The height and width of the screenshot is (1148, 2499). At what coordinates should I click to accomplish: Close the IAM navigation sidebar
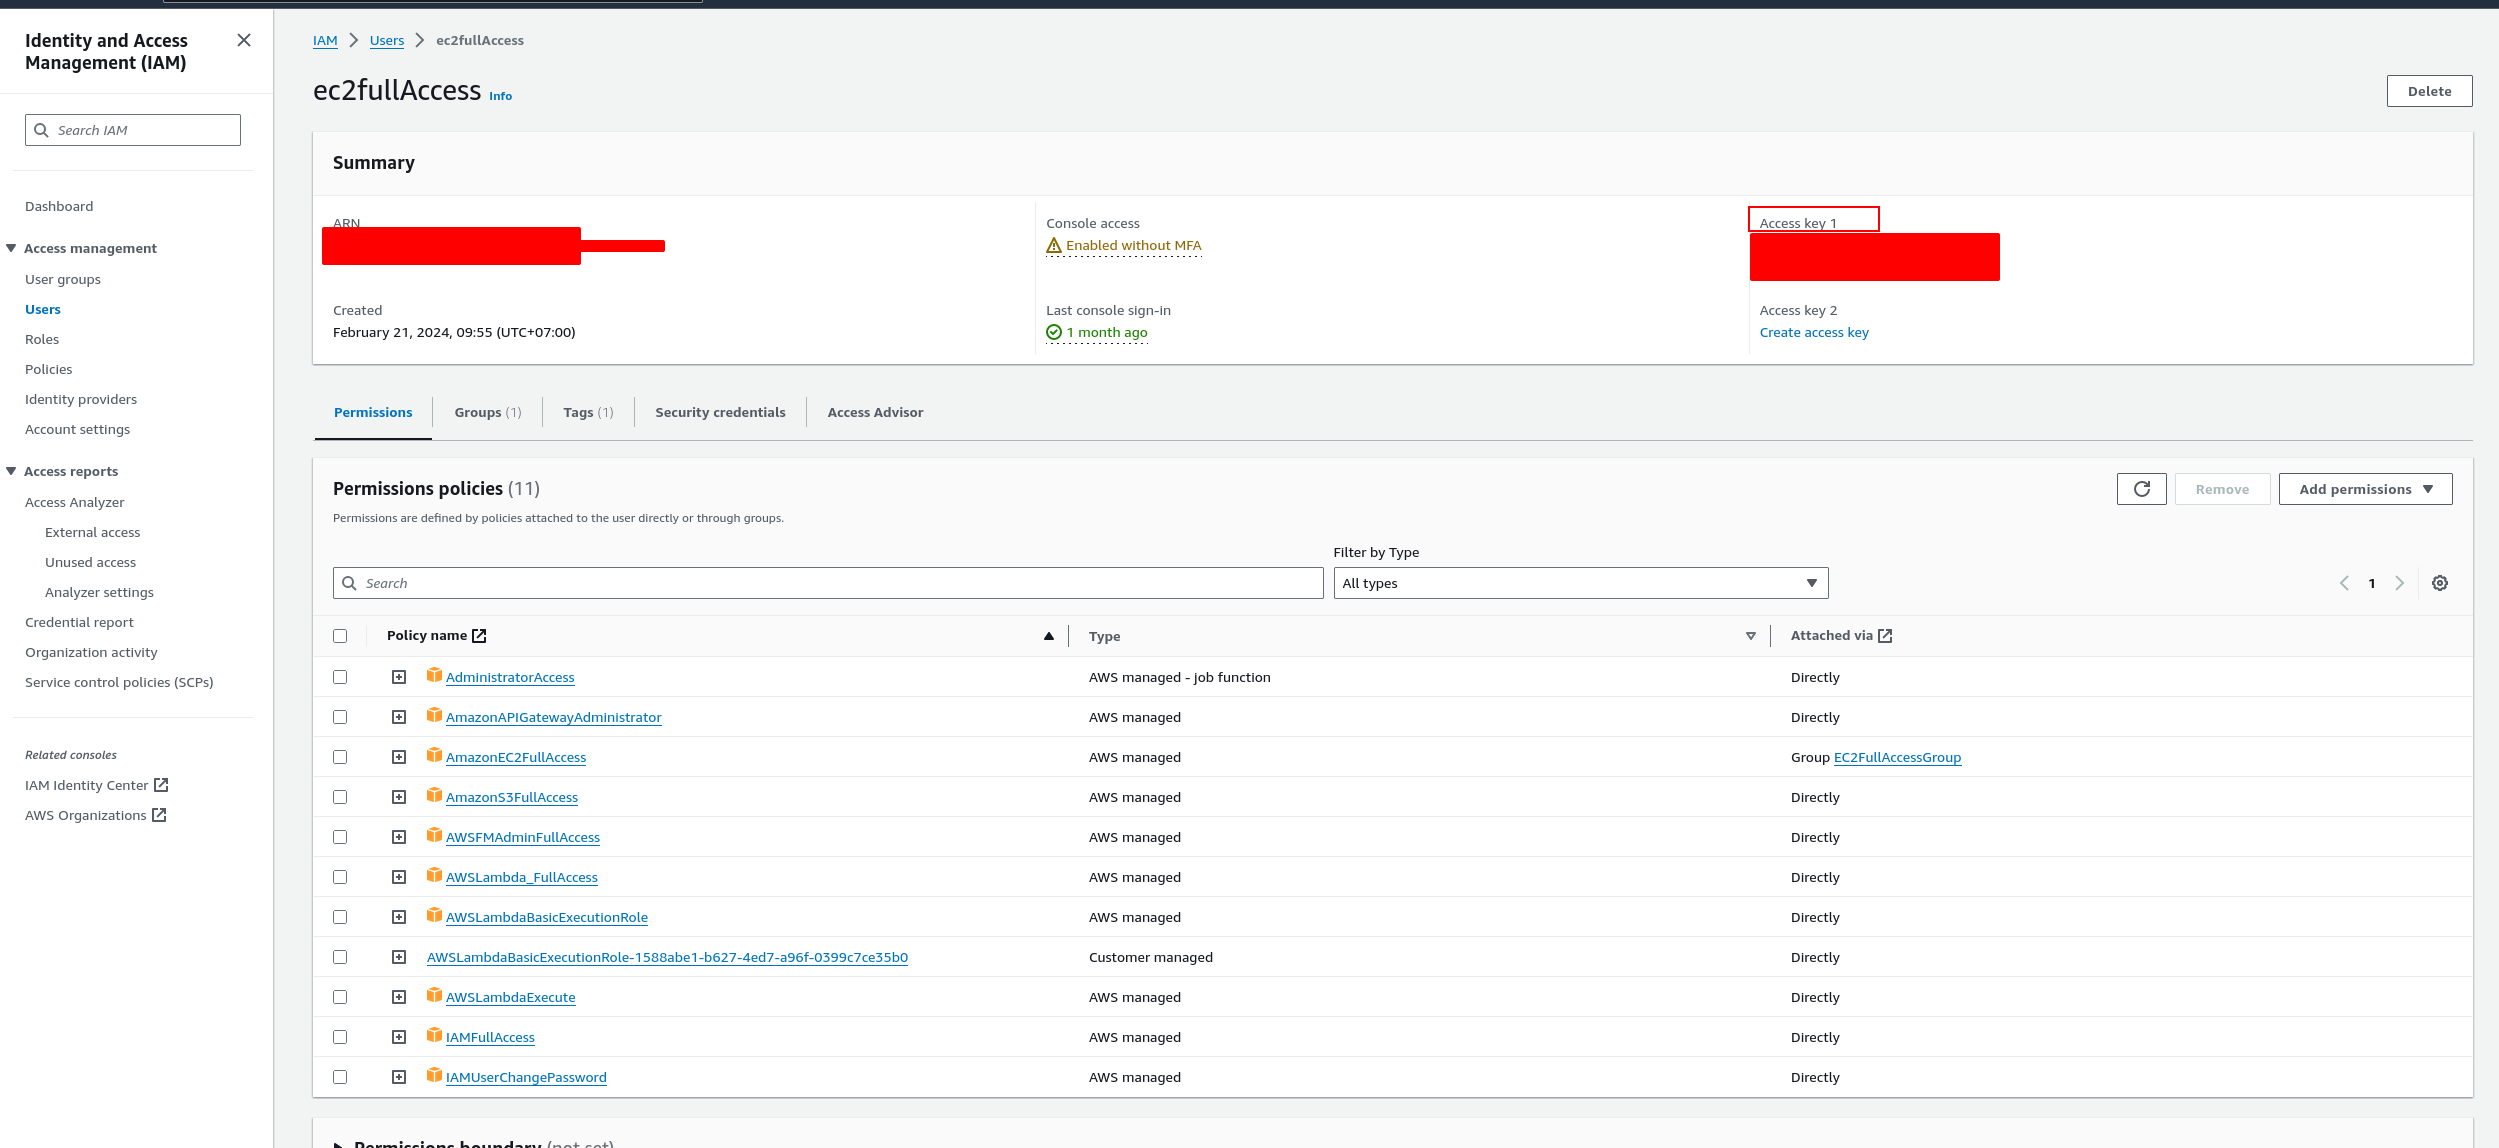point(243,40)
